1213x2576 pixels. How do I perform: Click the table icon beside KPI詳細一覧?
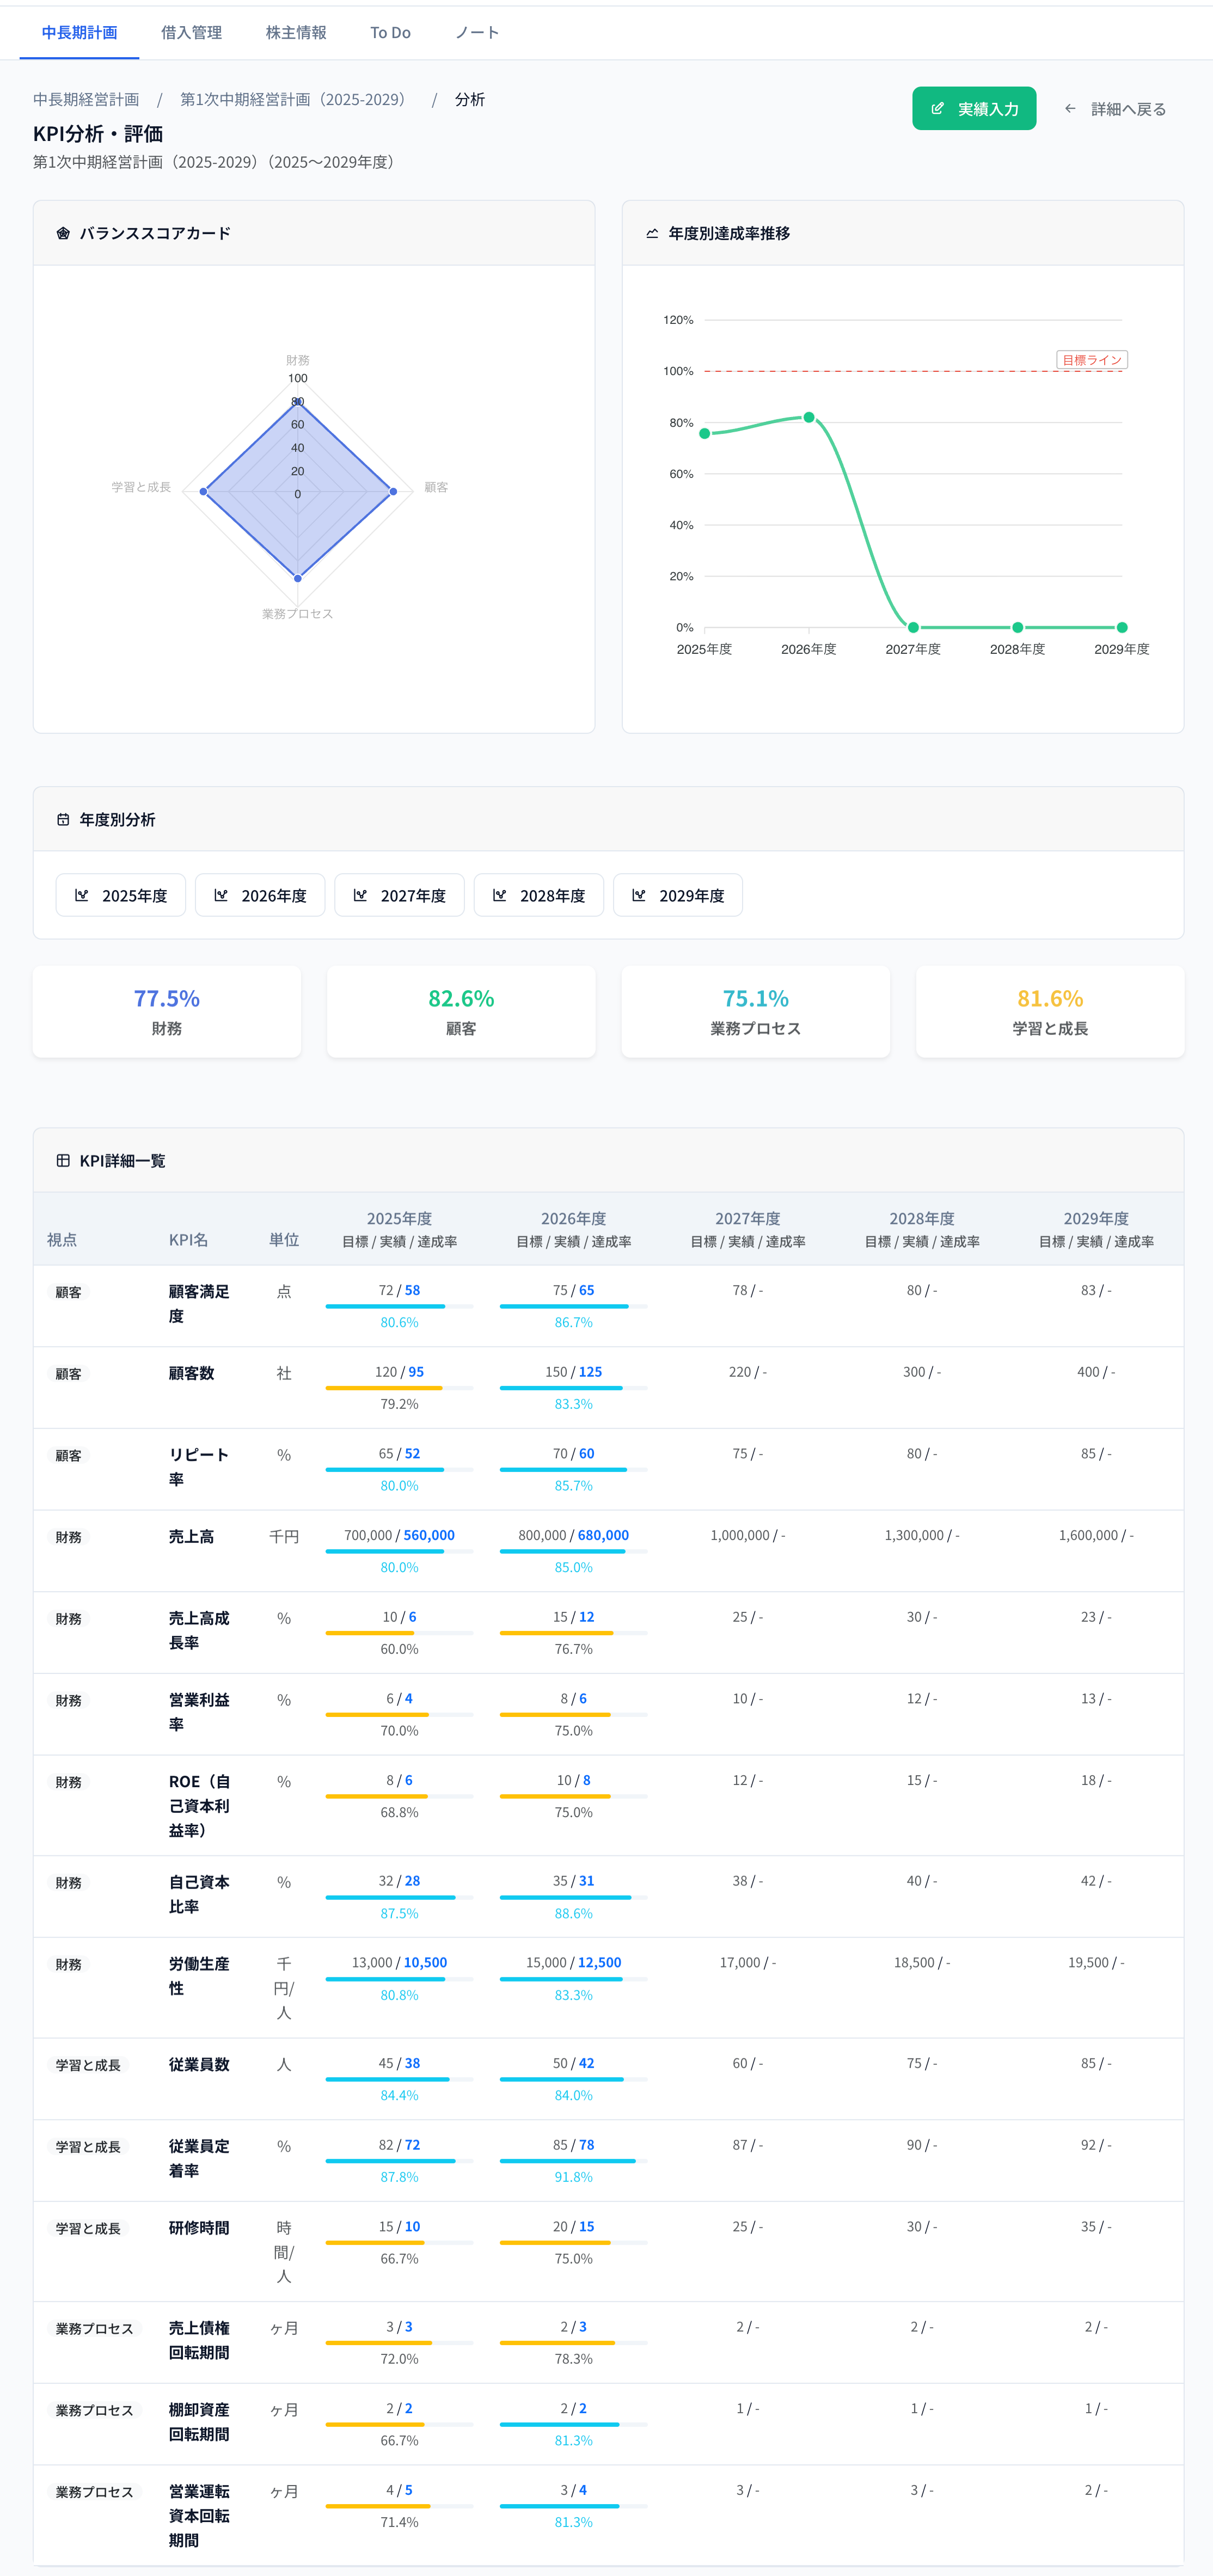(x=63, y=1160)
